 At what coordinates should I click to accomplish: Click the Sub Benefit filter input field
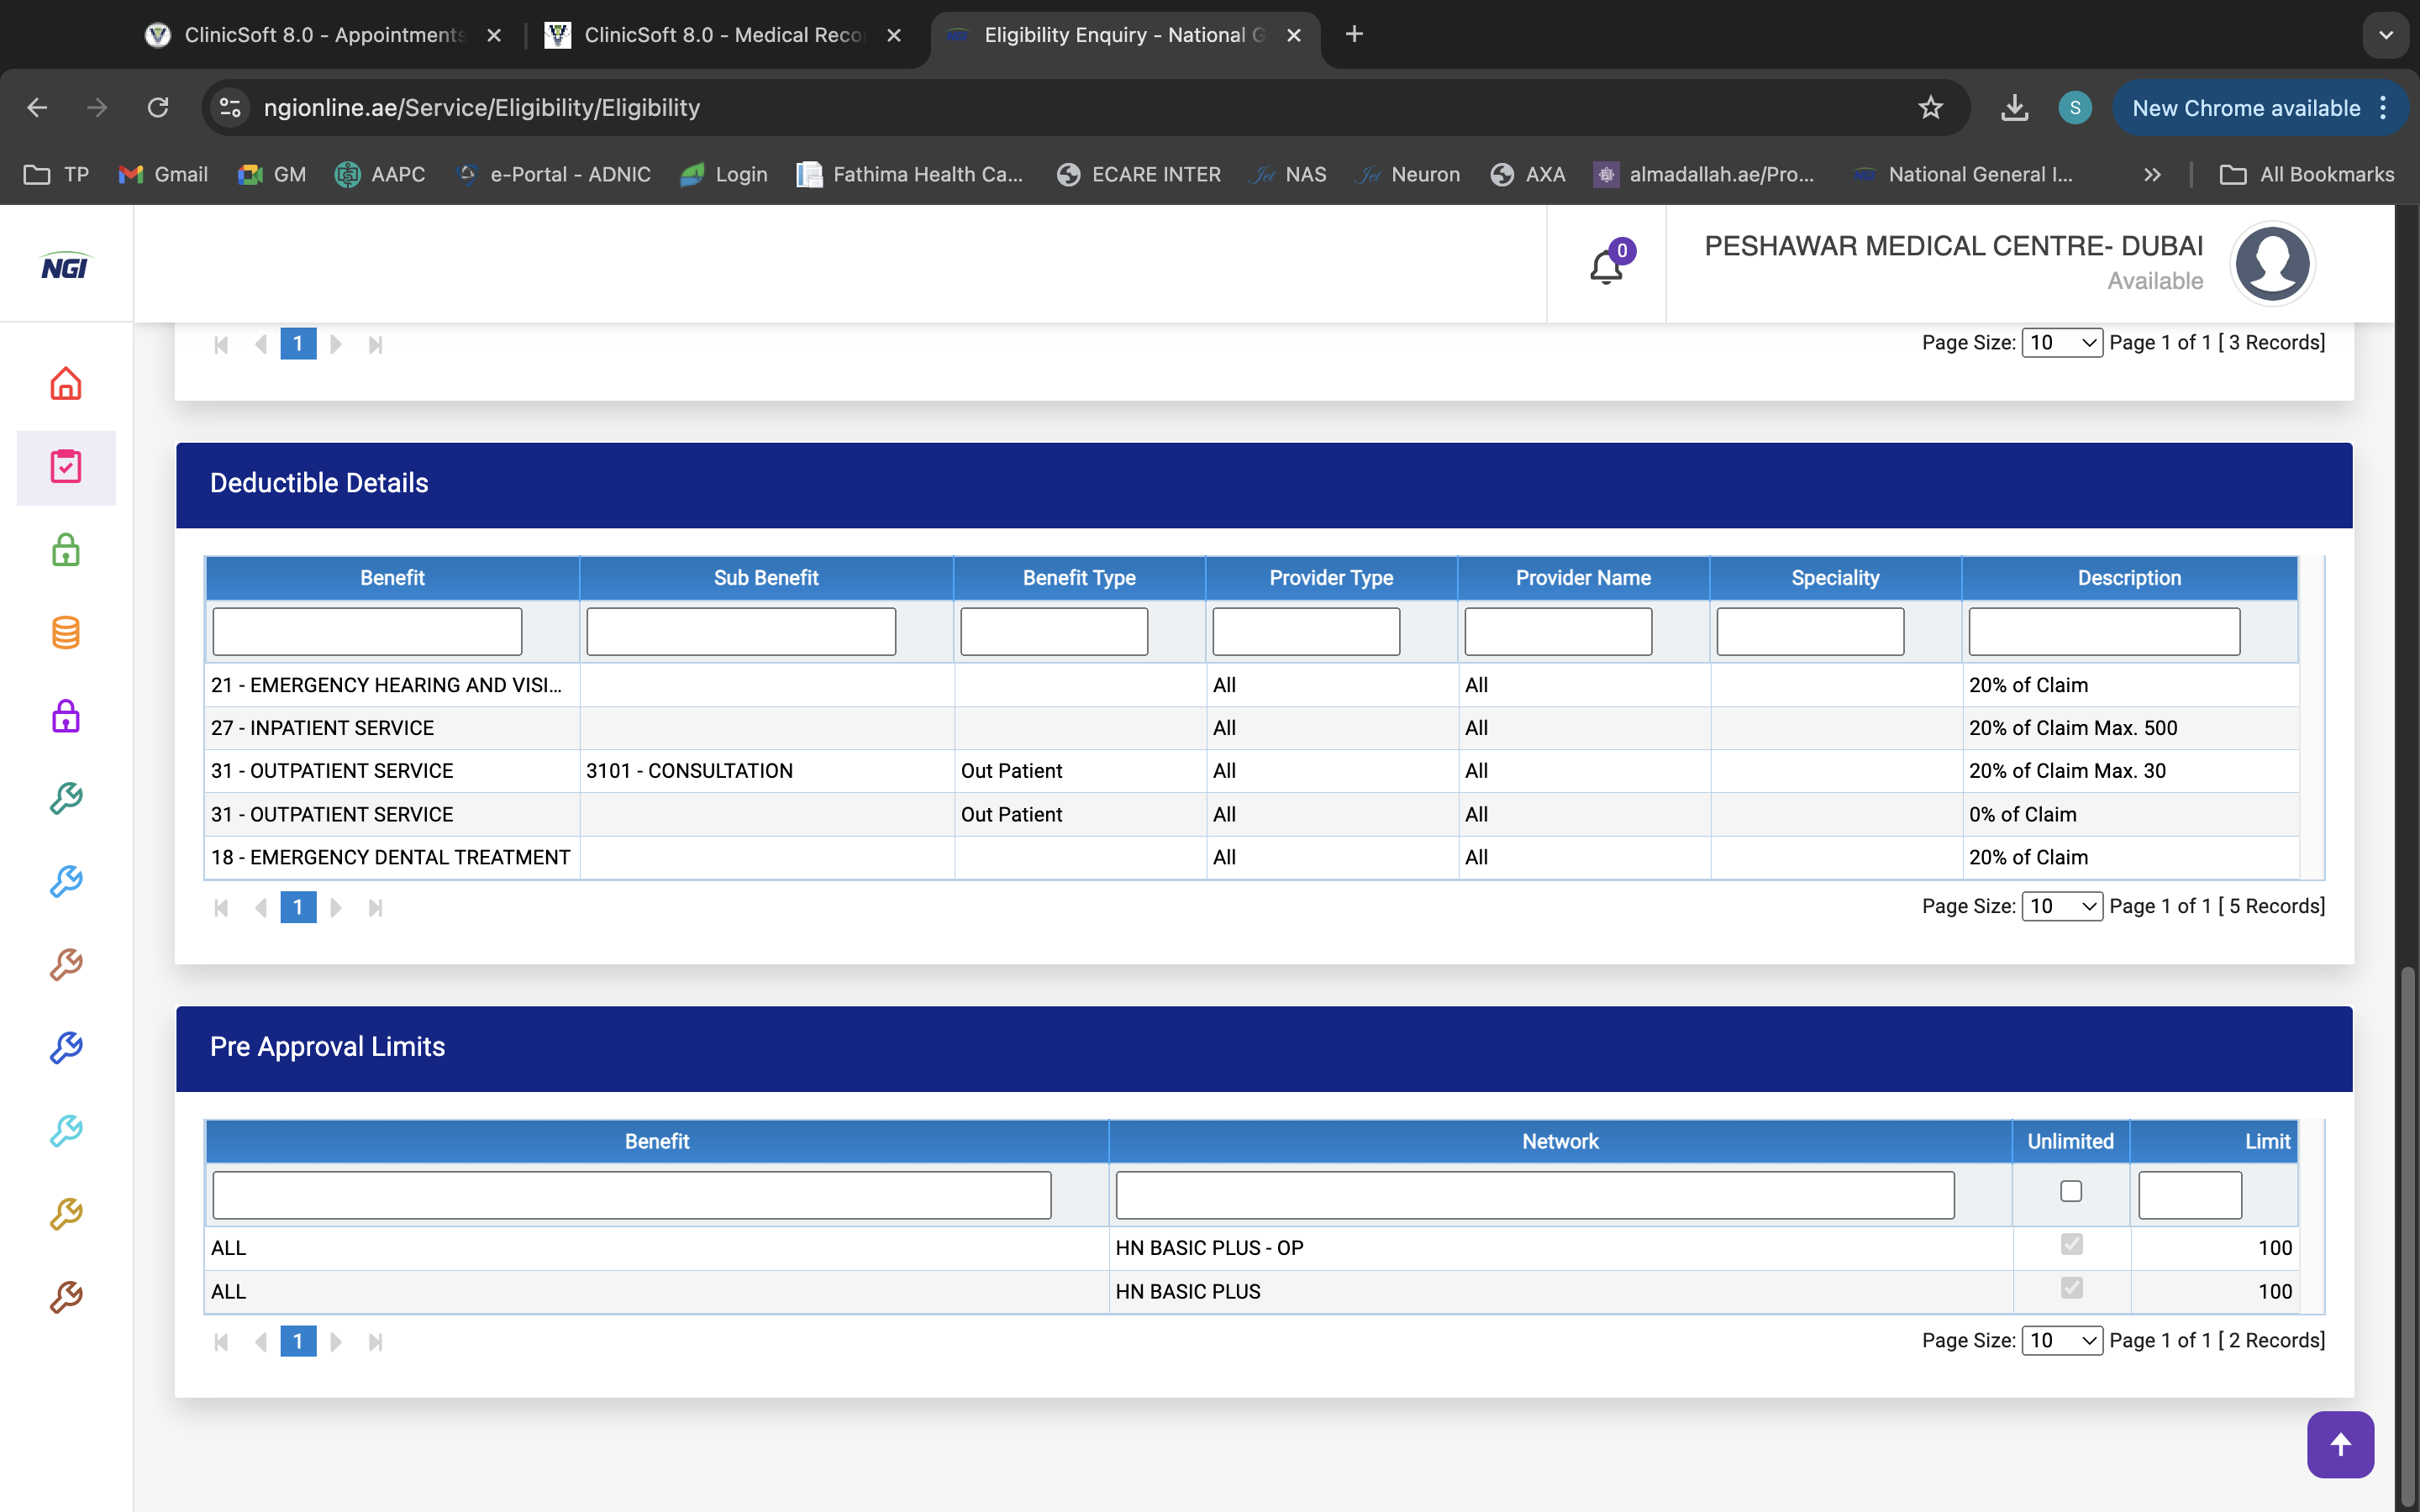(x=740, y=632)
